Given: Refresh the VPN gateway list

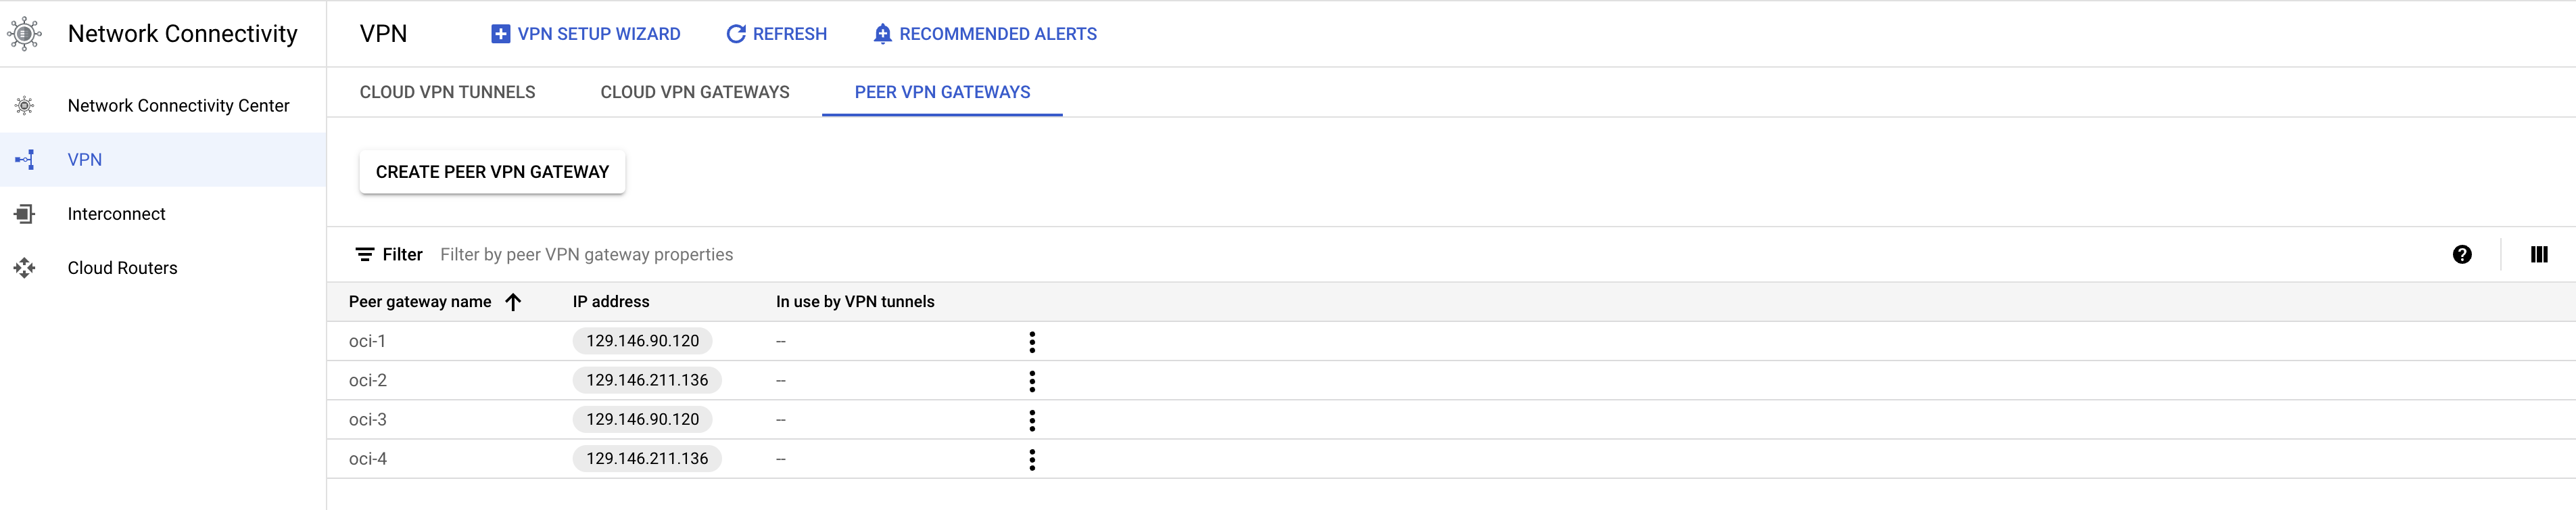Looking at the screenshot, I should click(776, 34).
